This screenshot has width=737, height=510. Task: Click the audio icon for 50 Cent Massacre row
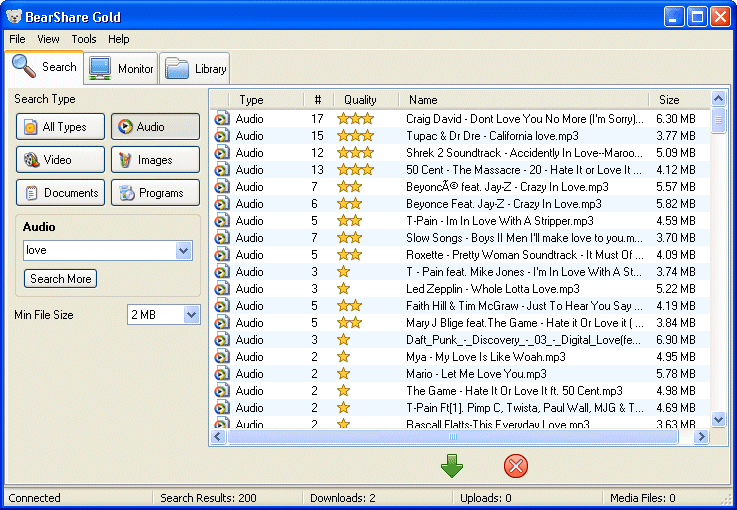(x=222, y=170)
